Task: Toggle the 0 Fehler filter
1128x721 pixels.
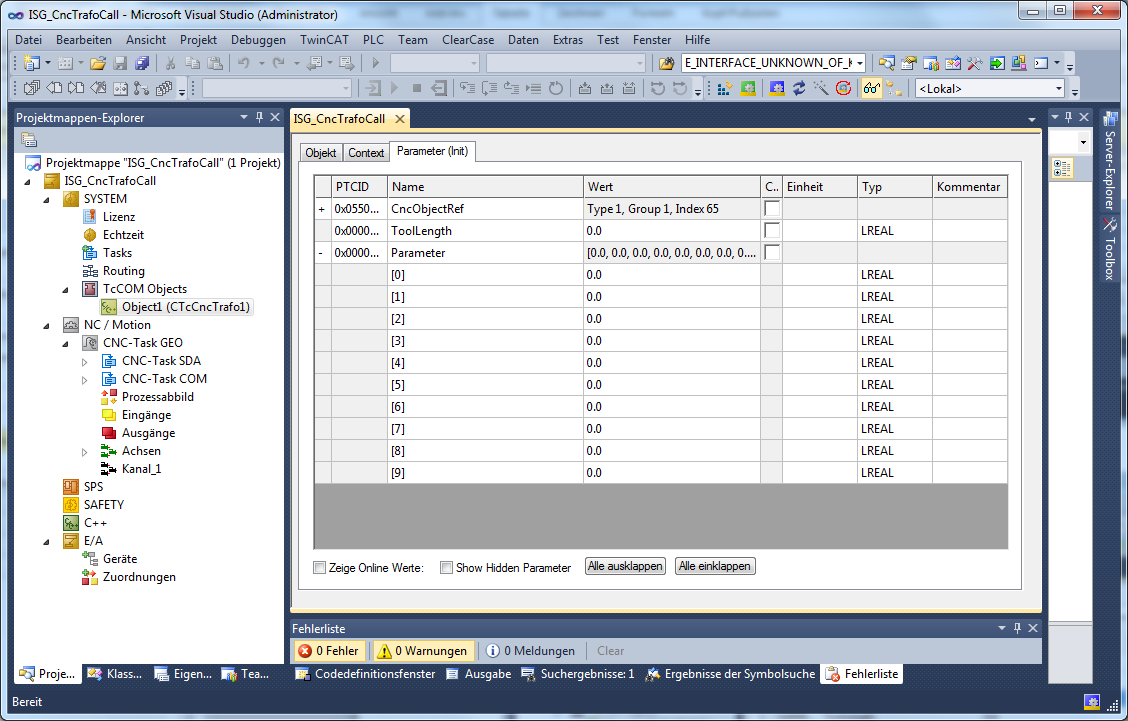Action: pos(329,650)
